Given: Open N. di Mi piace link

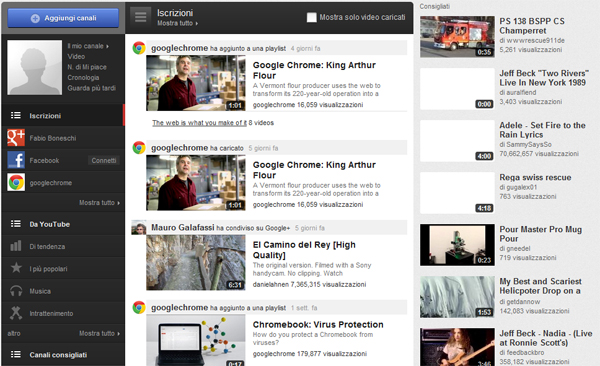Looking at the screenshot, I should [x=87, y=67].
